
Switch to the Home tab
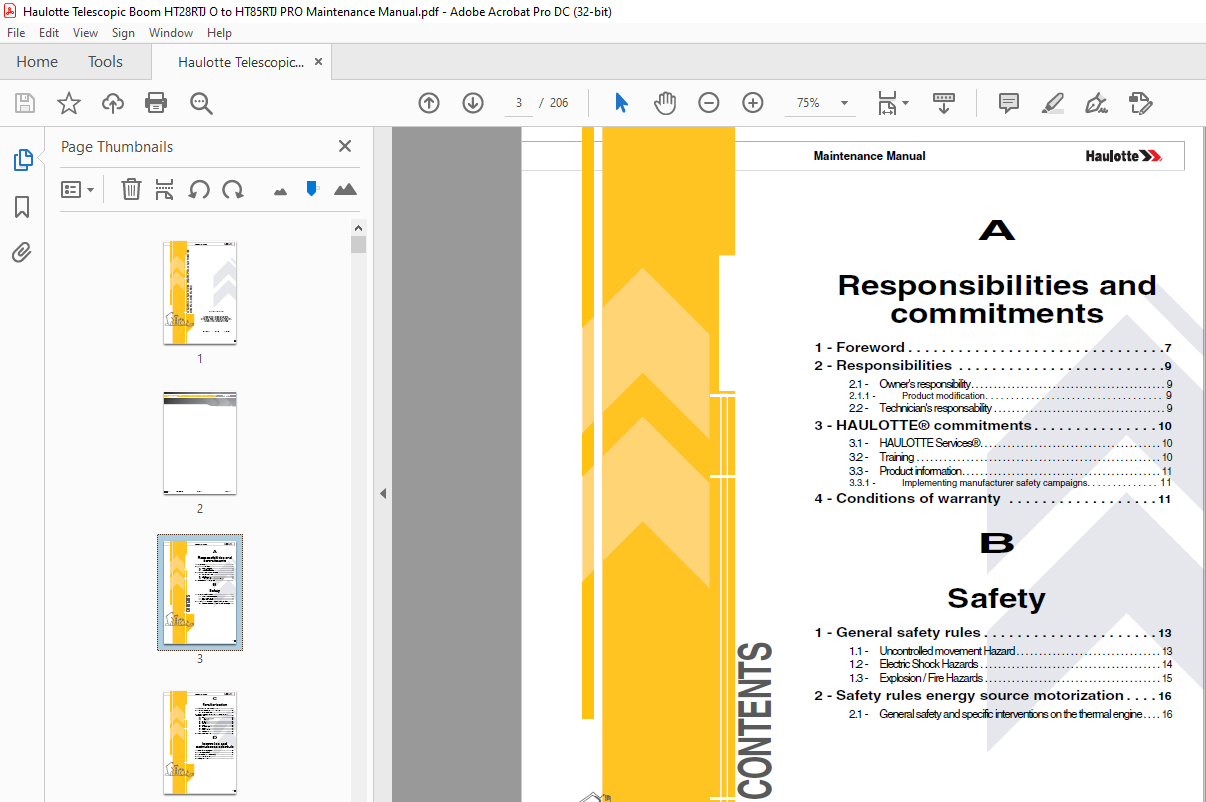coord(37,62)
